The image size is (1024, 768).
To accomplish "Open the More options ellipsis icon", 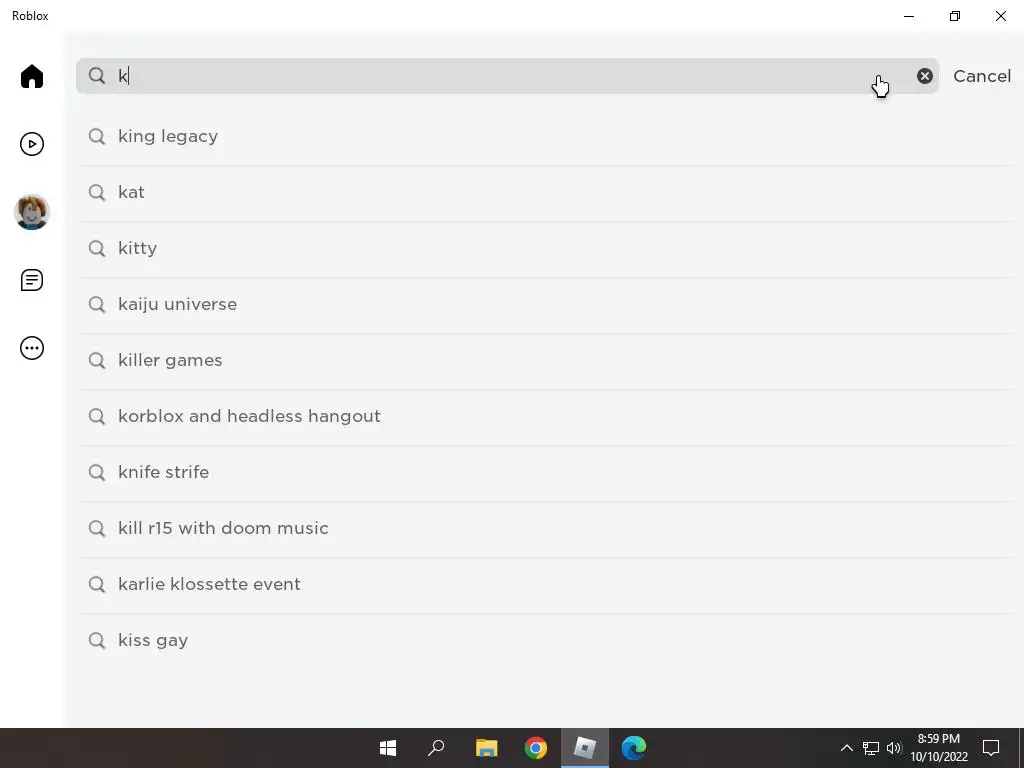I will click(x=31, y=348).
